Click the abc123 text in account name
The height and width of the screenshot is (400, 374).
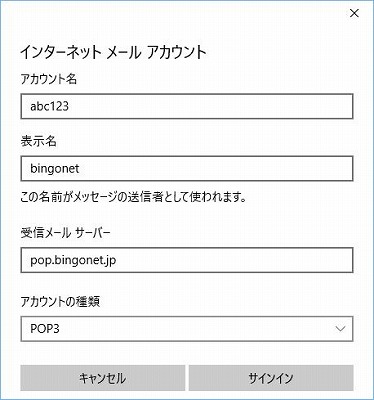(49, 107)
